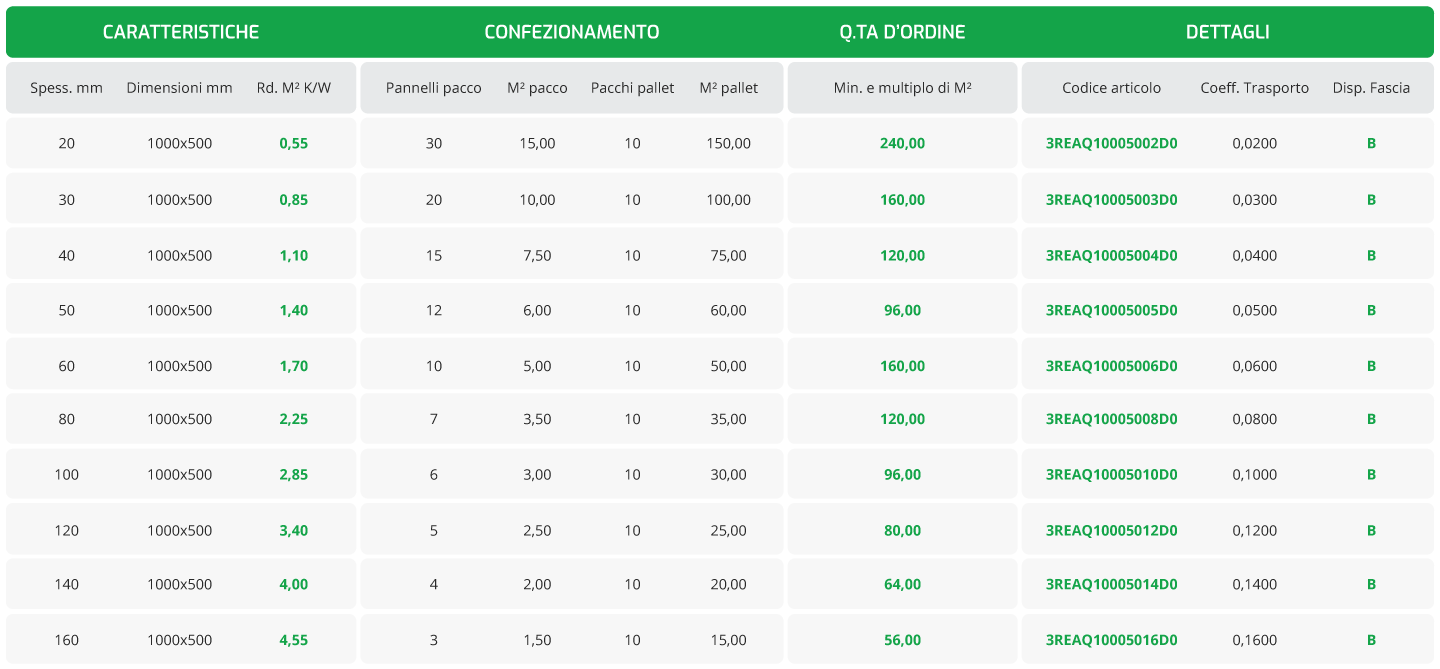Click the Q.TA D'ORDINE header
Screen dimensions: 1440x669
point(902,32)
